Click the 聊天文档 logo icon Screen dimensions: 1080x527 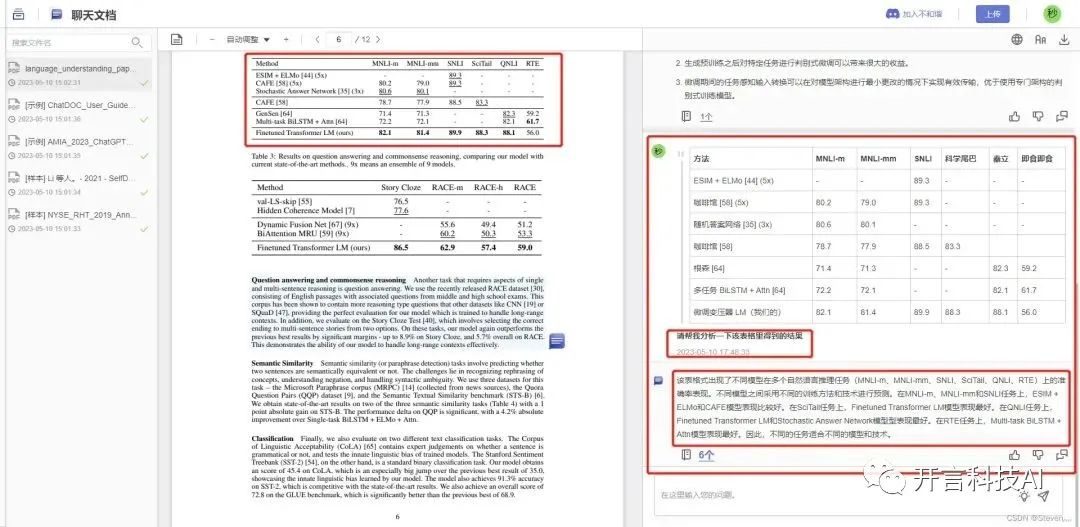(56, 14)
